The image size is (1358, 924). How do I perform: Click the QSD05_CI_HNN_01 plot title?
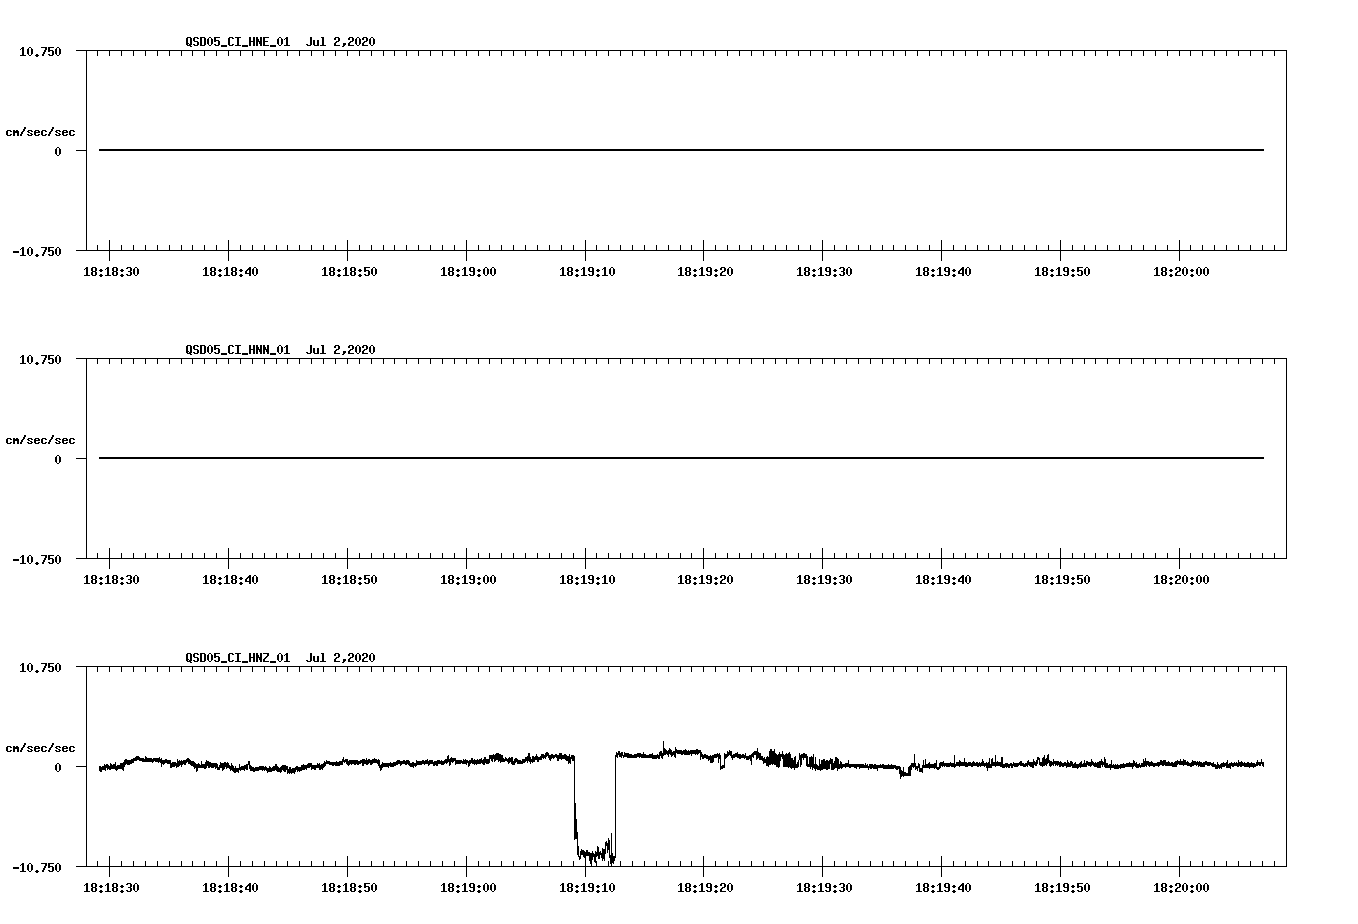click(x=280, y=349)
